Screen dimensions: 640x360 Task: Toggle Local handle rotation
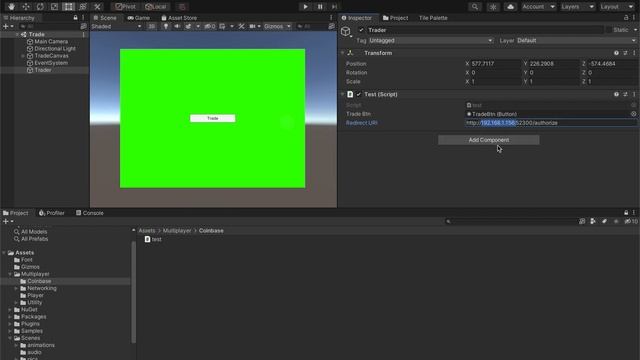pyautogui.click(x=156, y=7)
